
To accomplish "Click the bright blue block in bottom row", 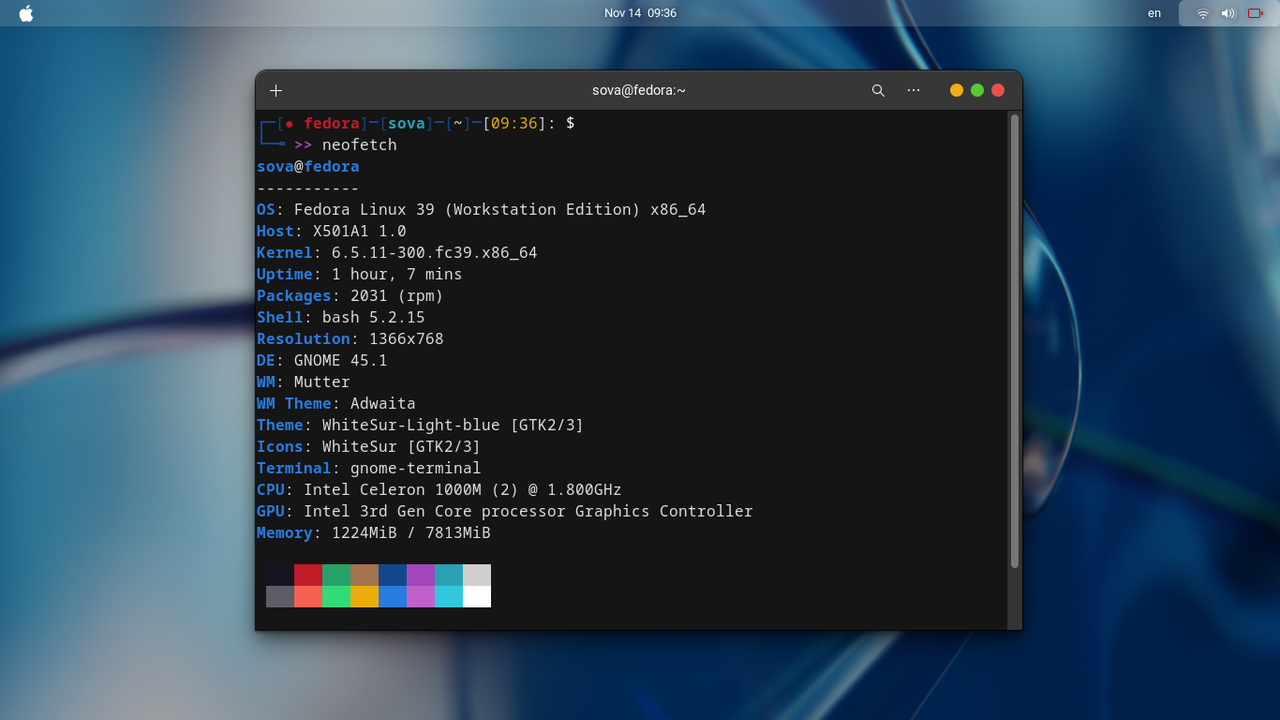I will tap(393, 596).
